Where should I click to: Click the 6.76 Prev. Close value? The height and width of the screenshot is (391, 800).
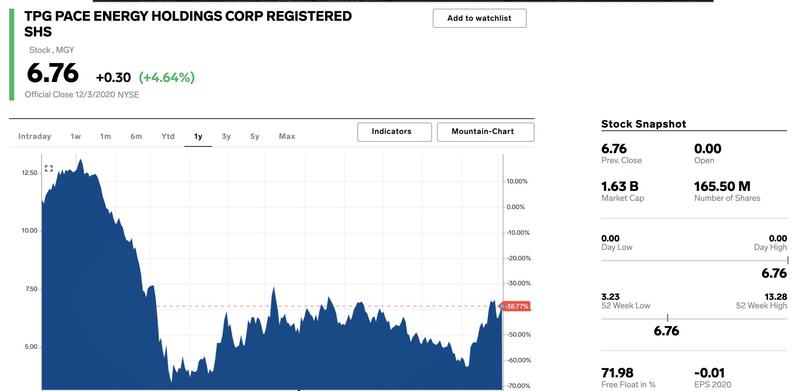614,149
